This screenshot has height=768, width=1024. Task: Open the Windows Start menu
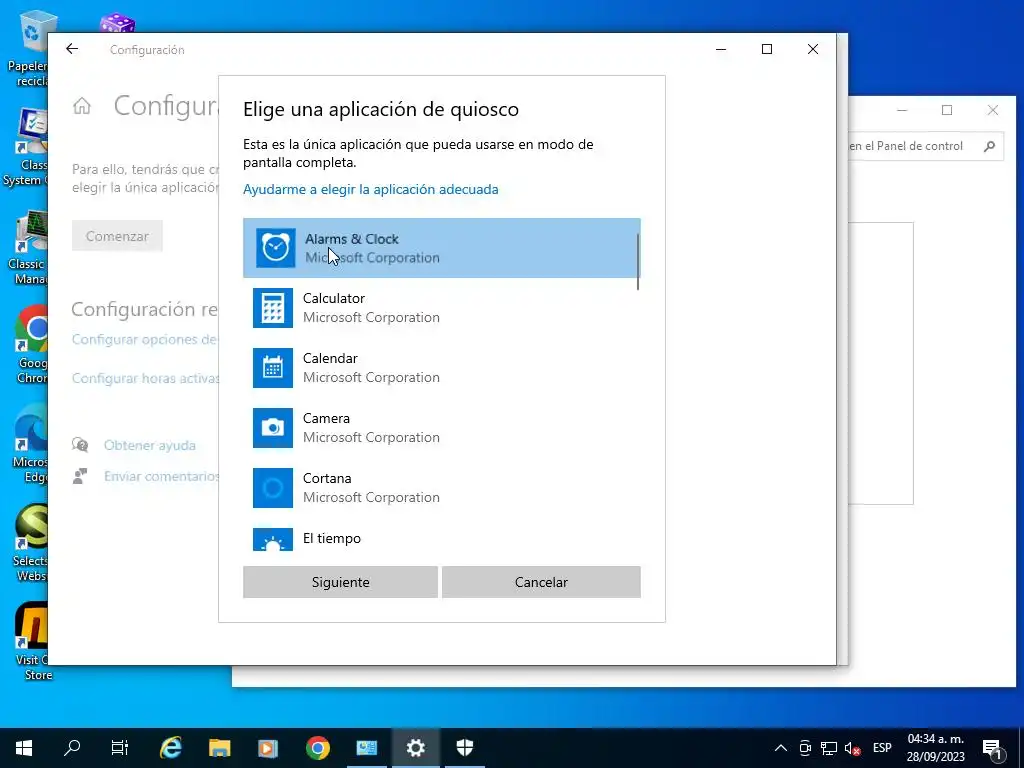[x=24, y=748]
